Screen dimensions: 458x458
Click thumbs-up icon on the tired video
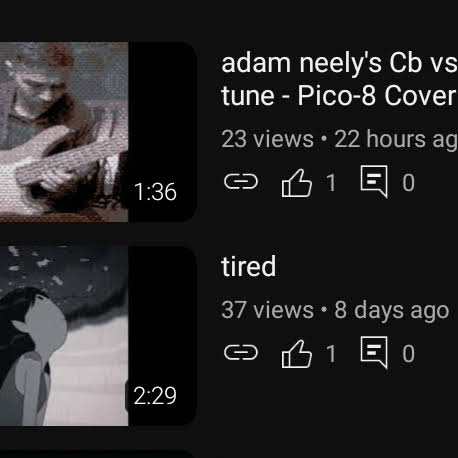pos(297,354)
